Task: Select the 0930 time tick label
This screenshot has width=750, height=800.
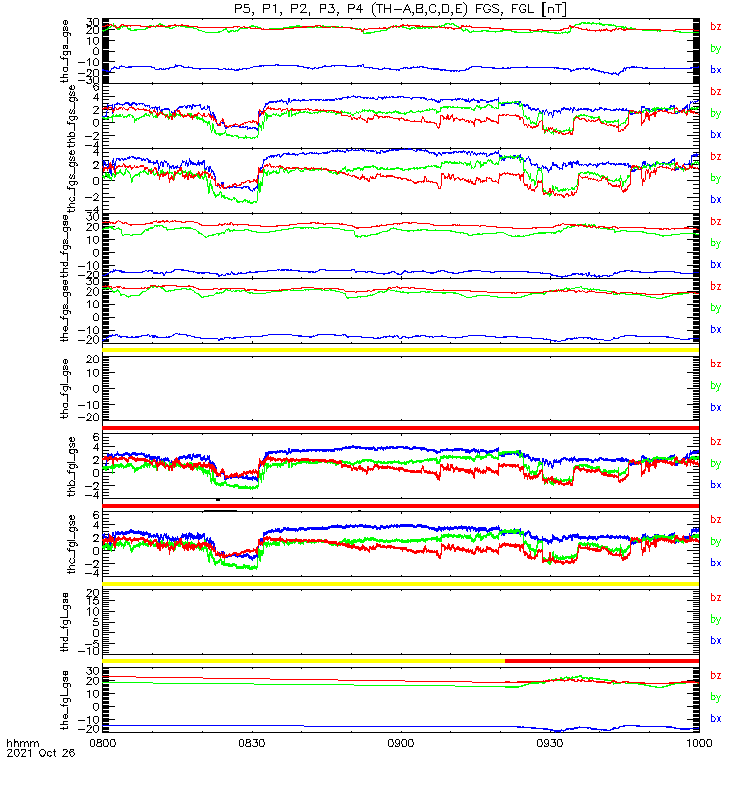Action: click(549, 743)
